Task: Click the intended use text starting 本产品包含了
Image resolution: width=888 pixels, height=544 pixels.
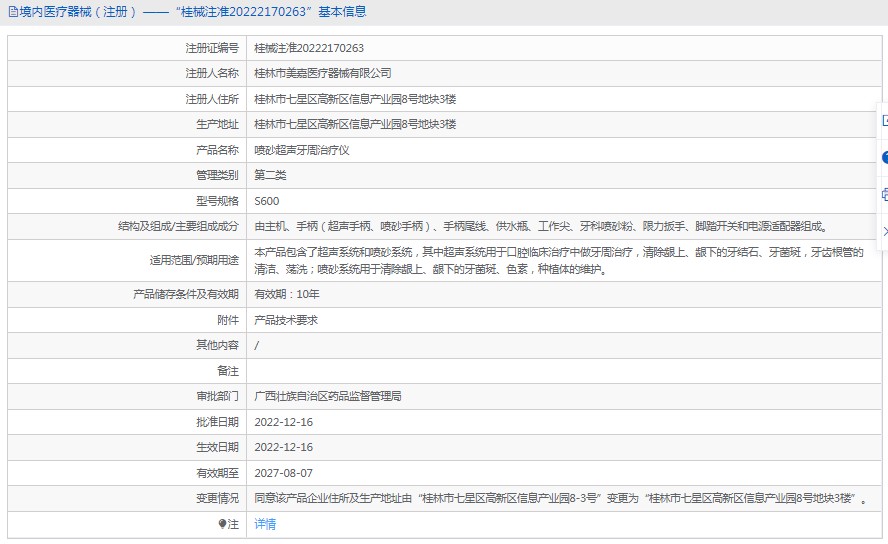Action: [559, 260]
